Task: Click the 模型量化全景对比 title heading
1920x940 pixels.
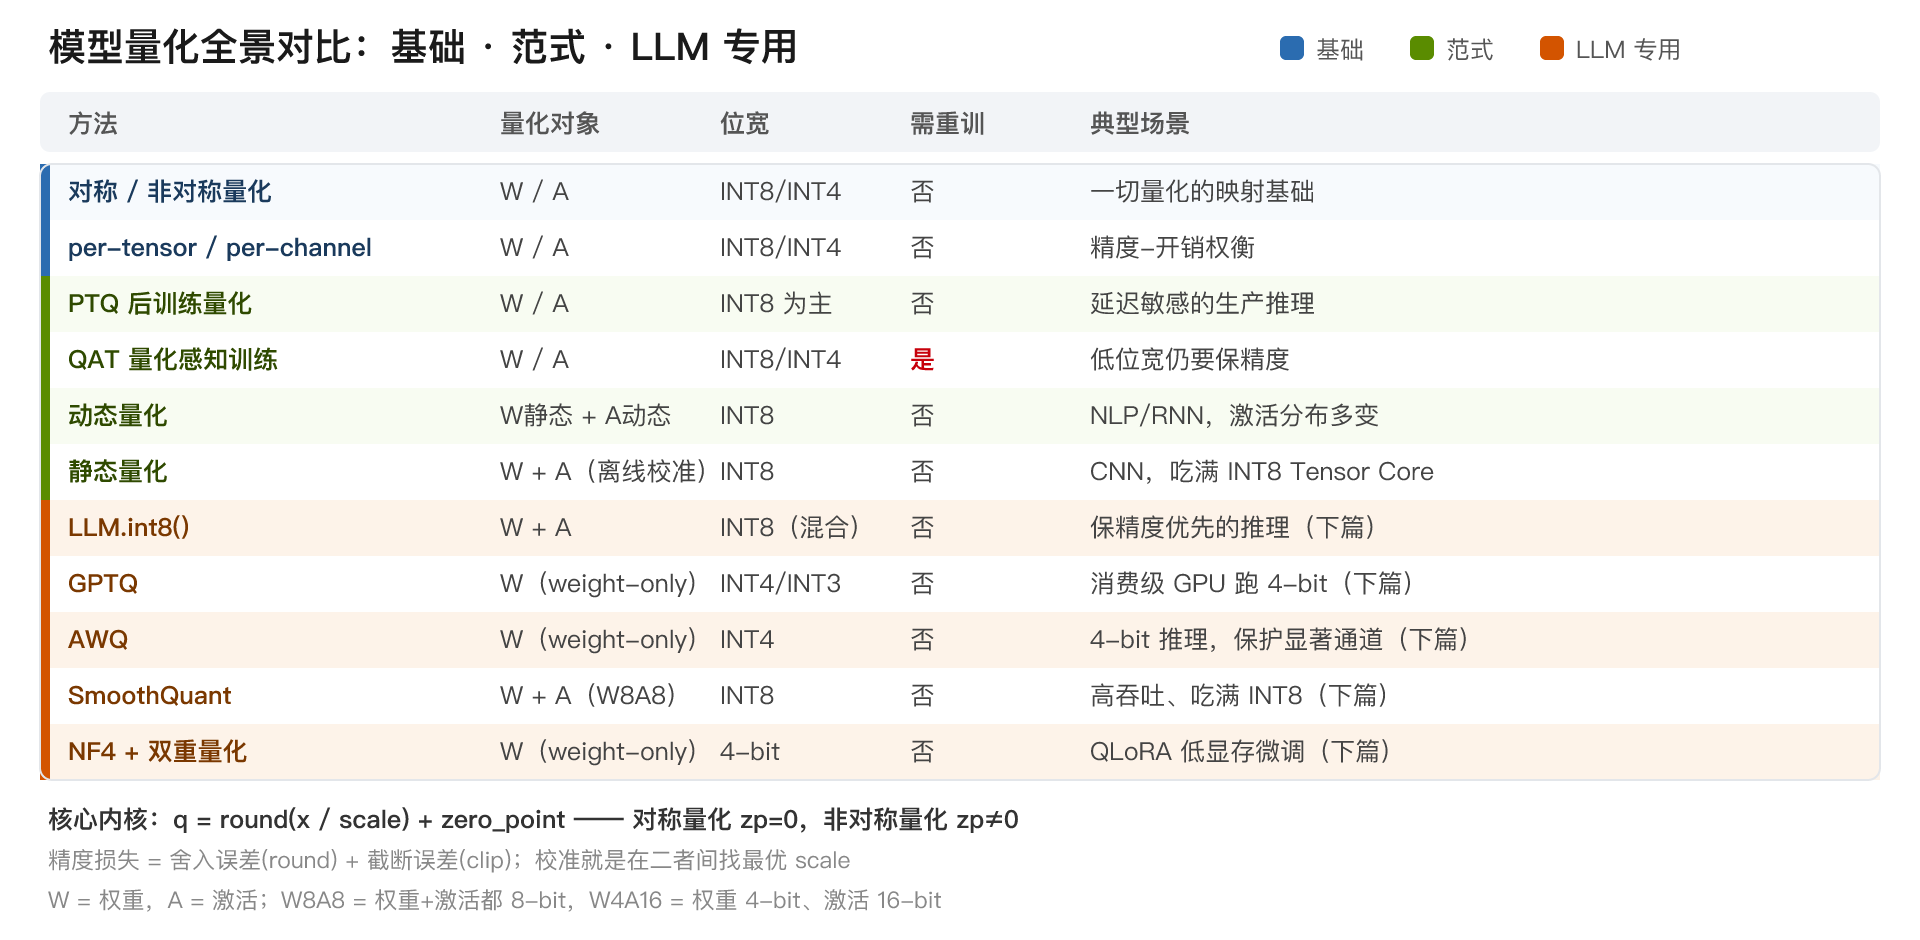Action: point(423,47)
